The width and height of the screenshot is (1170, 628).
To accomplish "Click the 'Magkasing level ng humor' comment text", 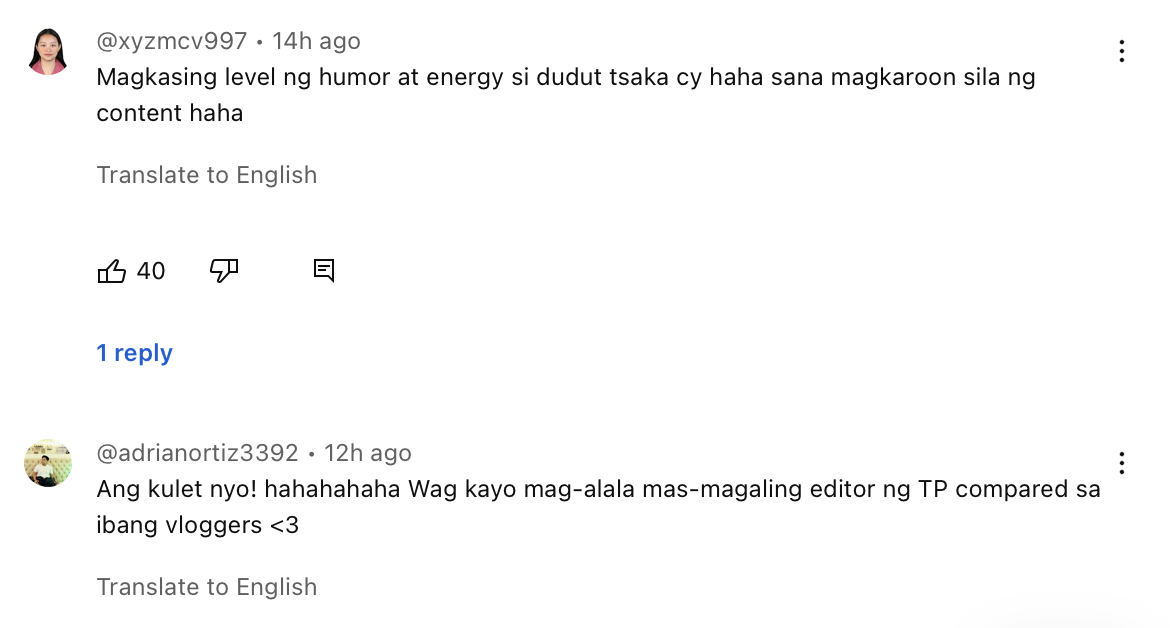I will coord(566,95).
